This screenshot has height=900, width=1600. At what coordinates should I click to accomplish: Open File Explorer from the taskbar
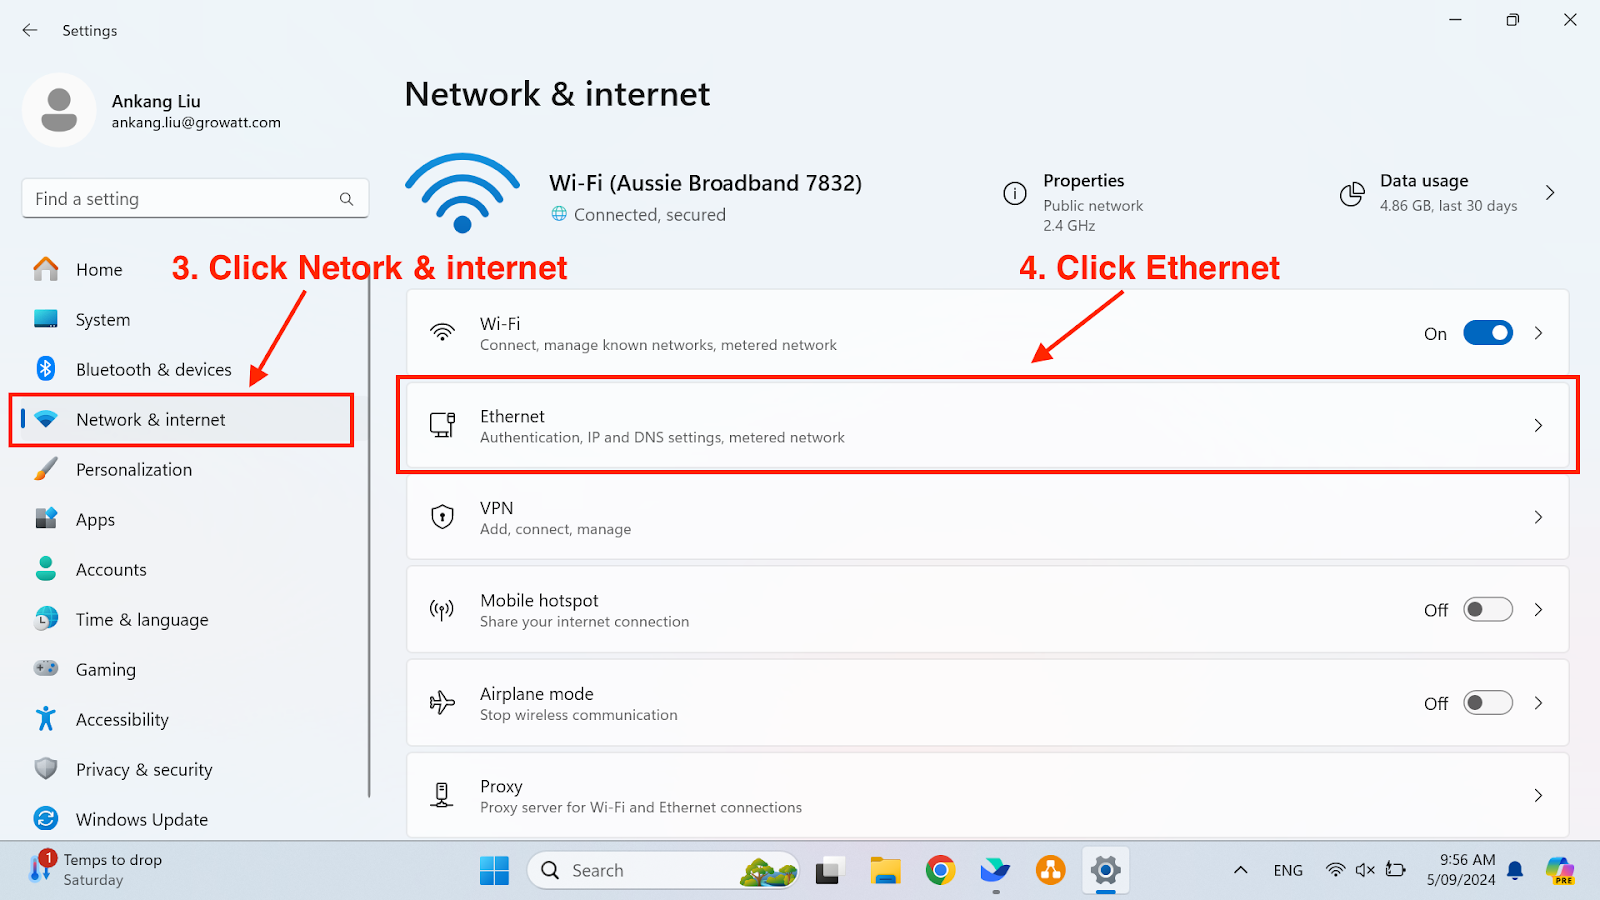885,871
